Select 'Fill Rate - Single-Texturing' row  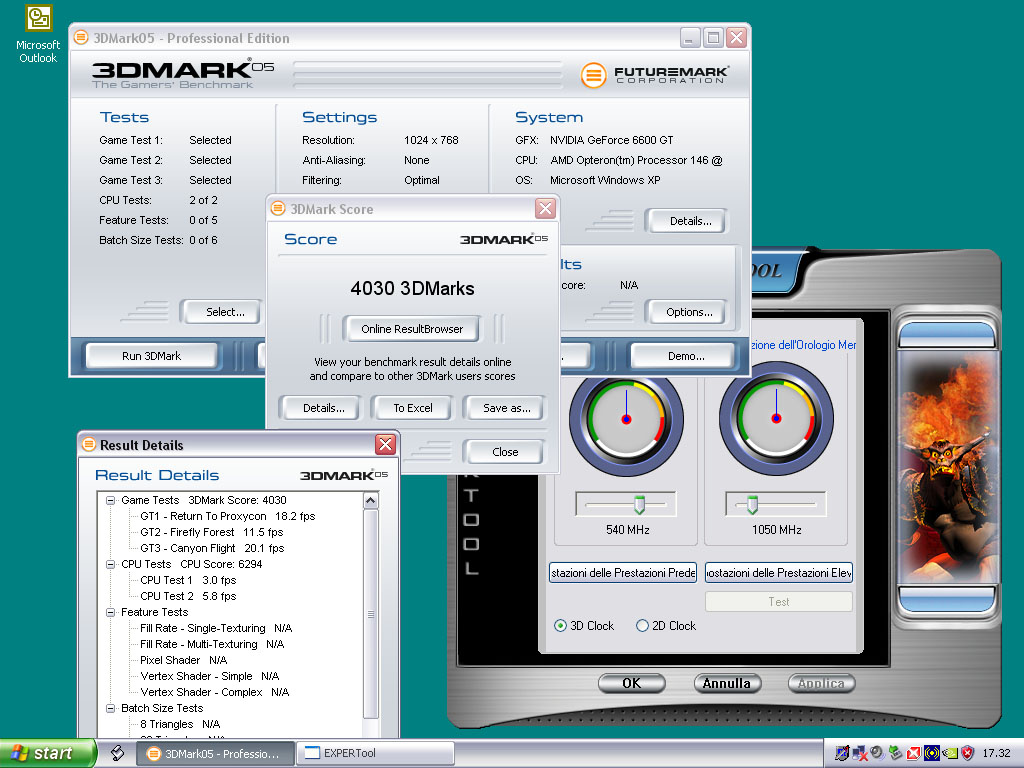[x=216, y=628]
